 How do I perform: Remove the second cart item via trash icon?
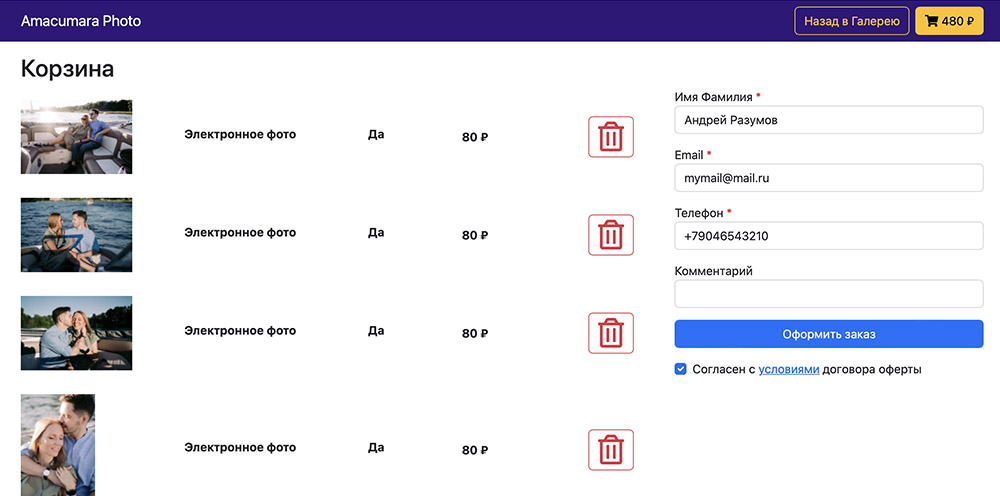(610, 235)
